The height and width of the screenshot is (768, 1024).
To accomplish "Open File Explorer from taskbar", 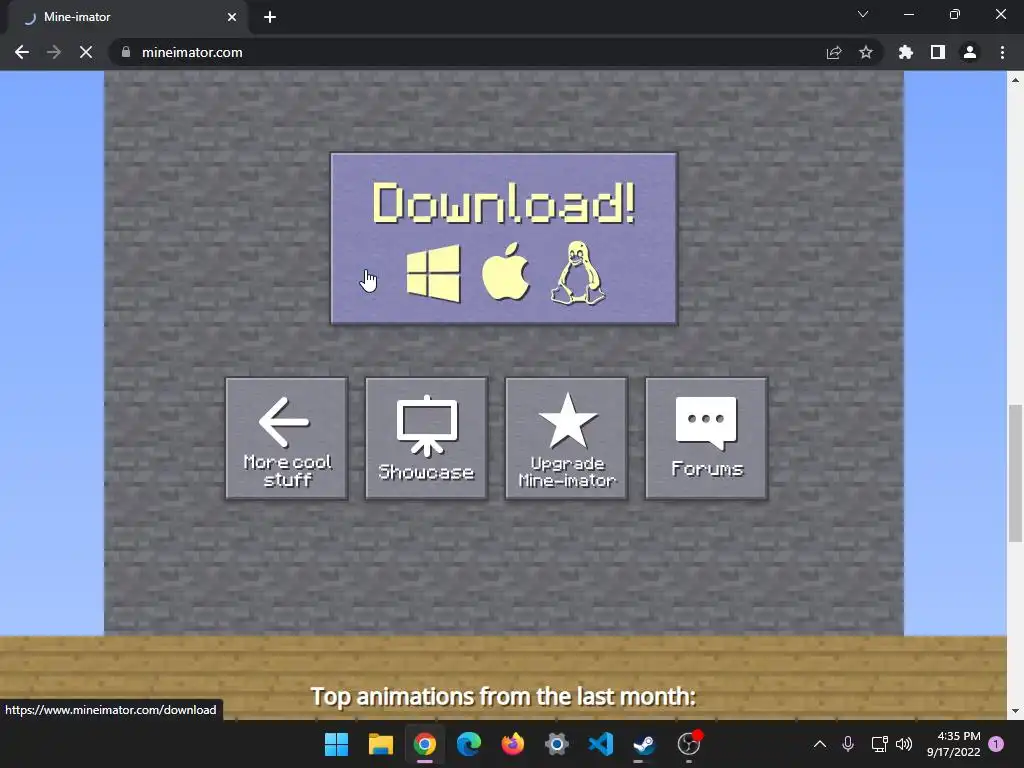I will coord(381,744).
